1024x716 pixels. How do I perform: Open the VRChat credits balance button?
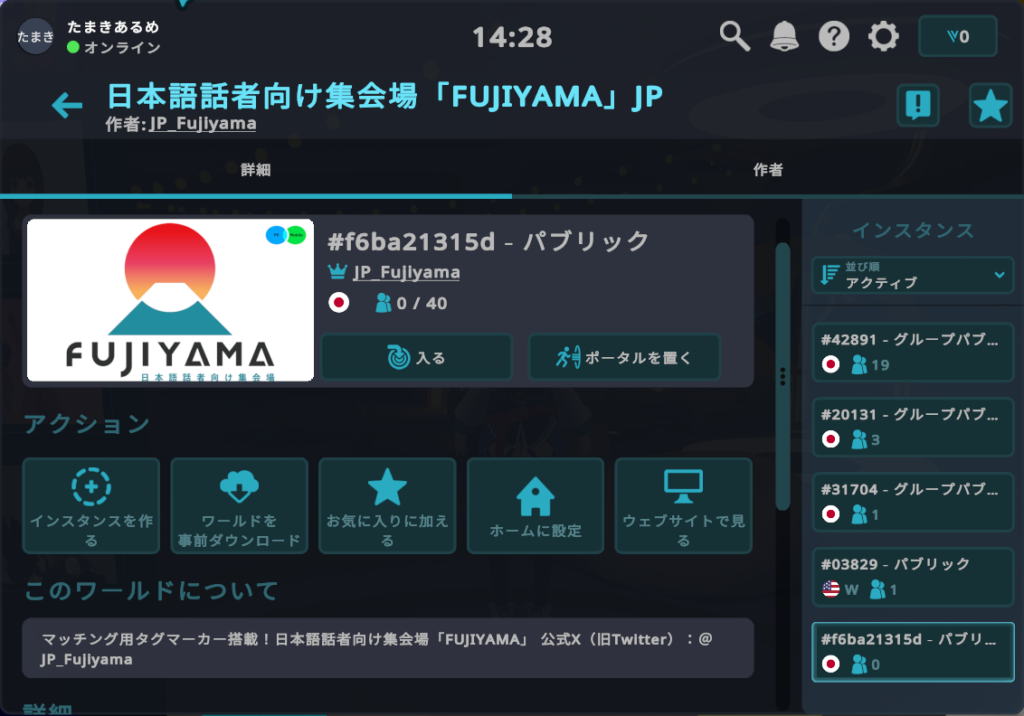pos(957,37)
